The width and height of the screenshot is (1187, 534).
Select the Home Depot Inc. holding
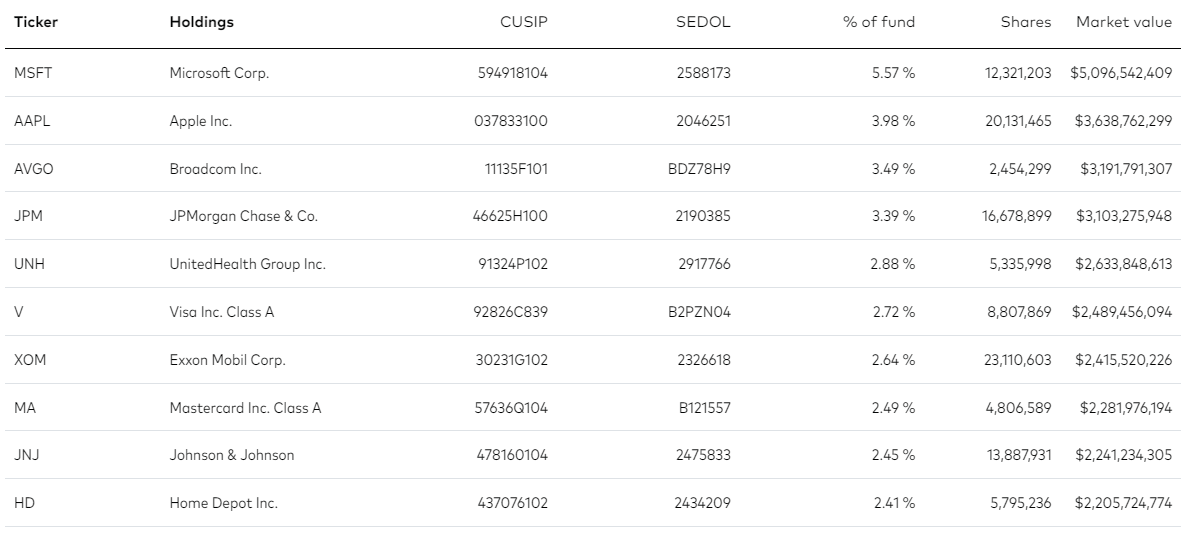(x=223, y=503)
